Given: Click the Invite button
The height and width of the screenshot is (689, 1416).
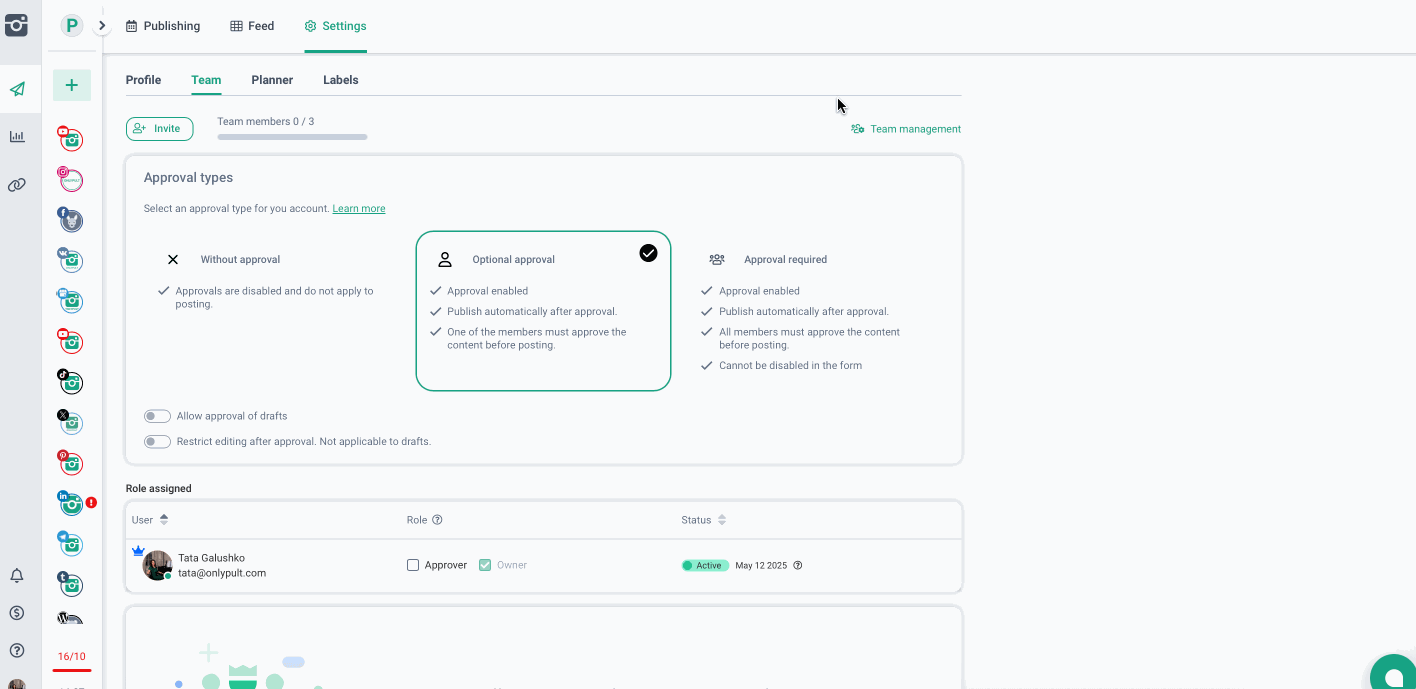Looking at the screenshot, I should (159, 129).
